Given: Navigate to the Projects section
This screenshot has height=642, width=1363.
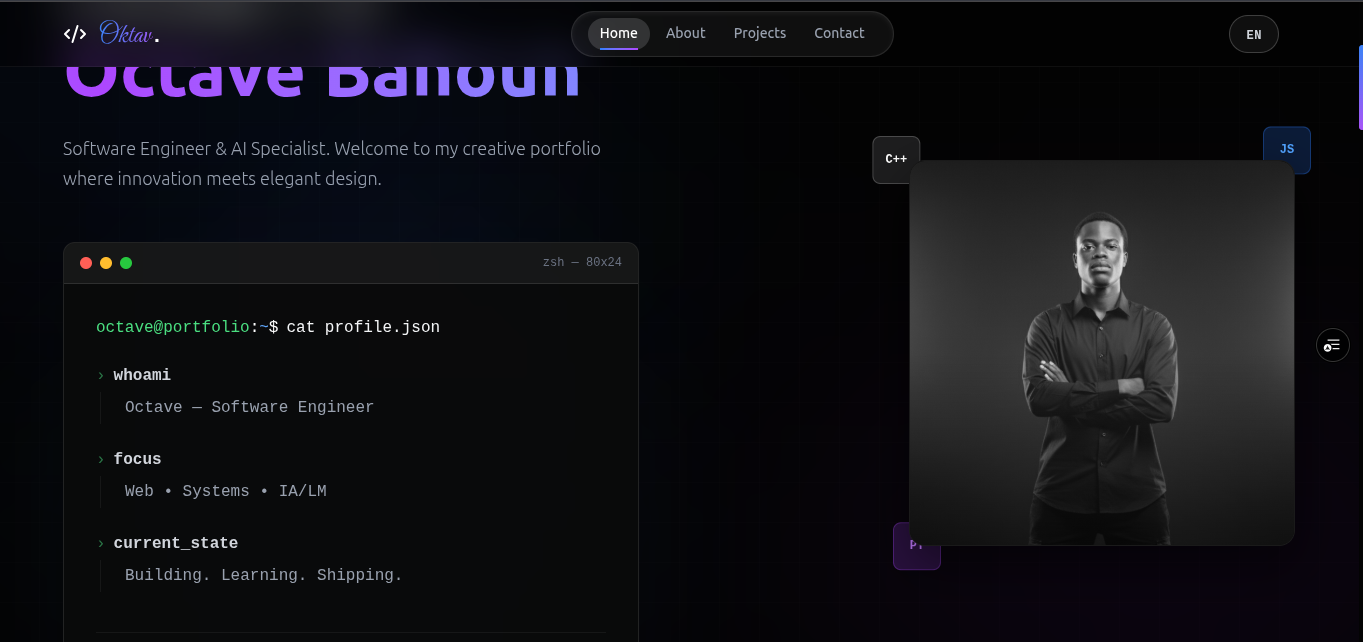Looking at the screenshot, I should point(759,32).
